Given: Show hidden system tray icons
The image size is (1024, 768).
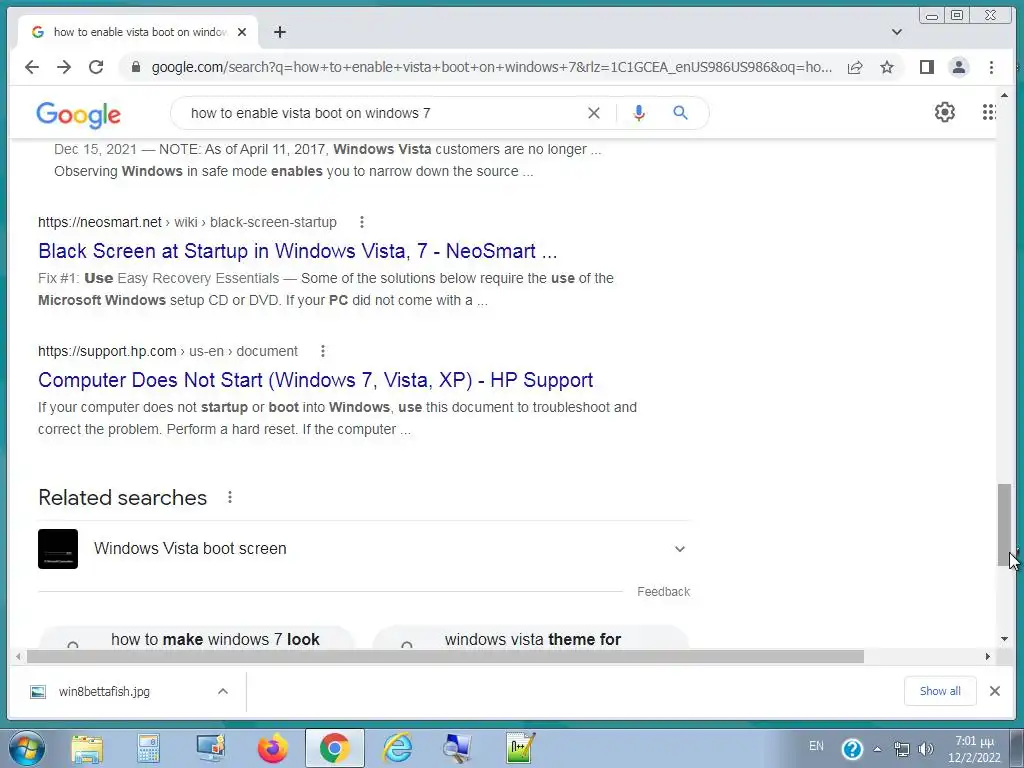Looking at the screenshot, I should pyautogui.click(x=877, y=749).
